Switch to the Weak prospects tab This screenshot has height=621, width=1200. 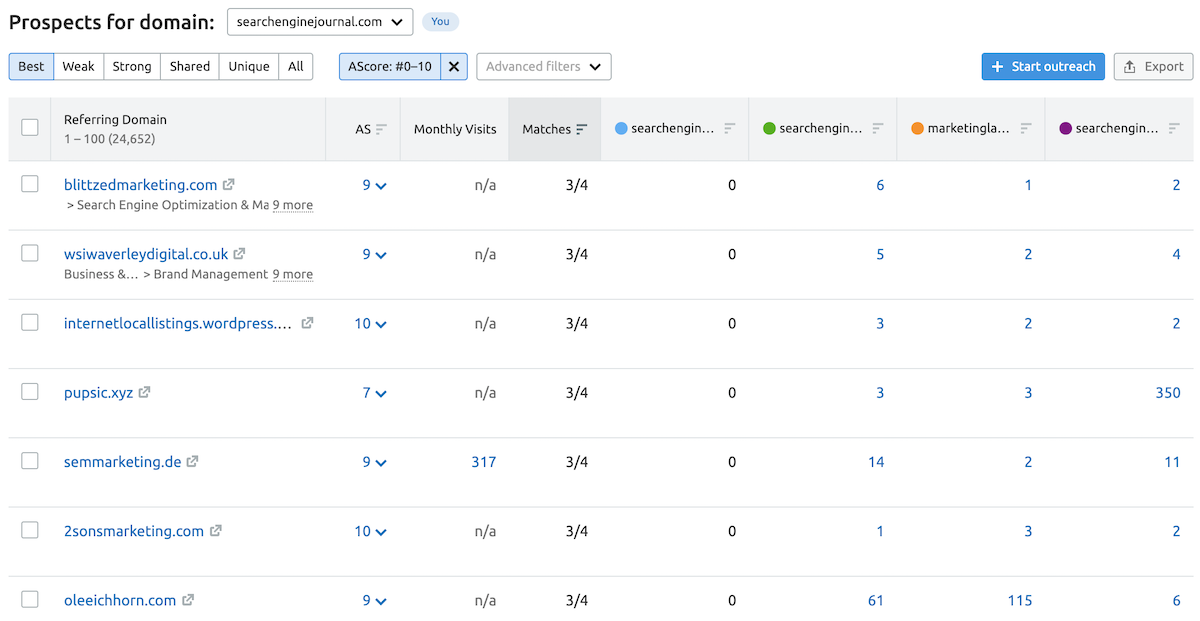point(78,66)
